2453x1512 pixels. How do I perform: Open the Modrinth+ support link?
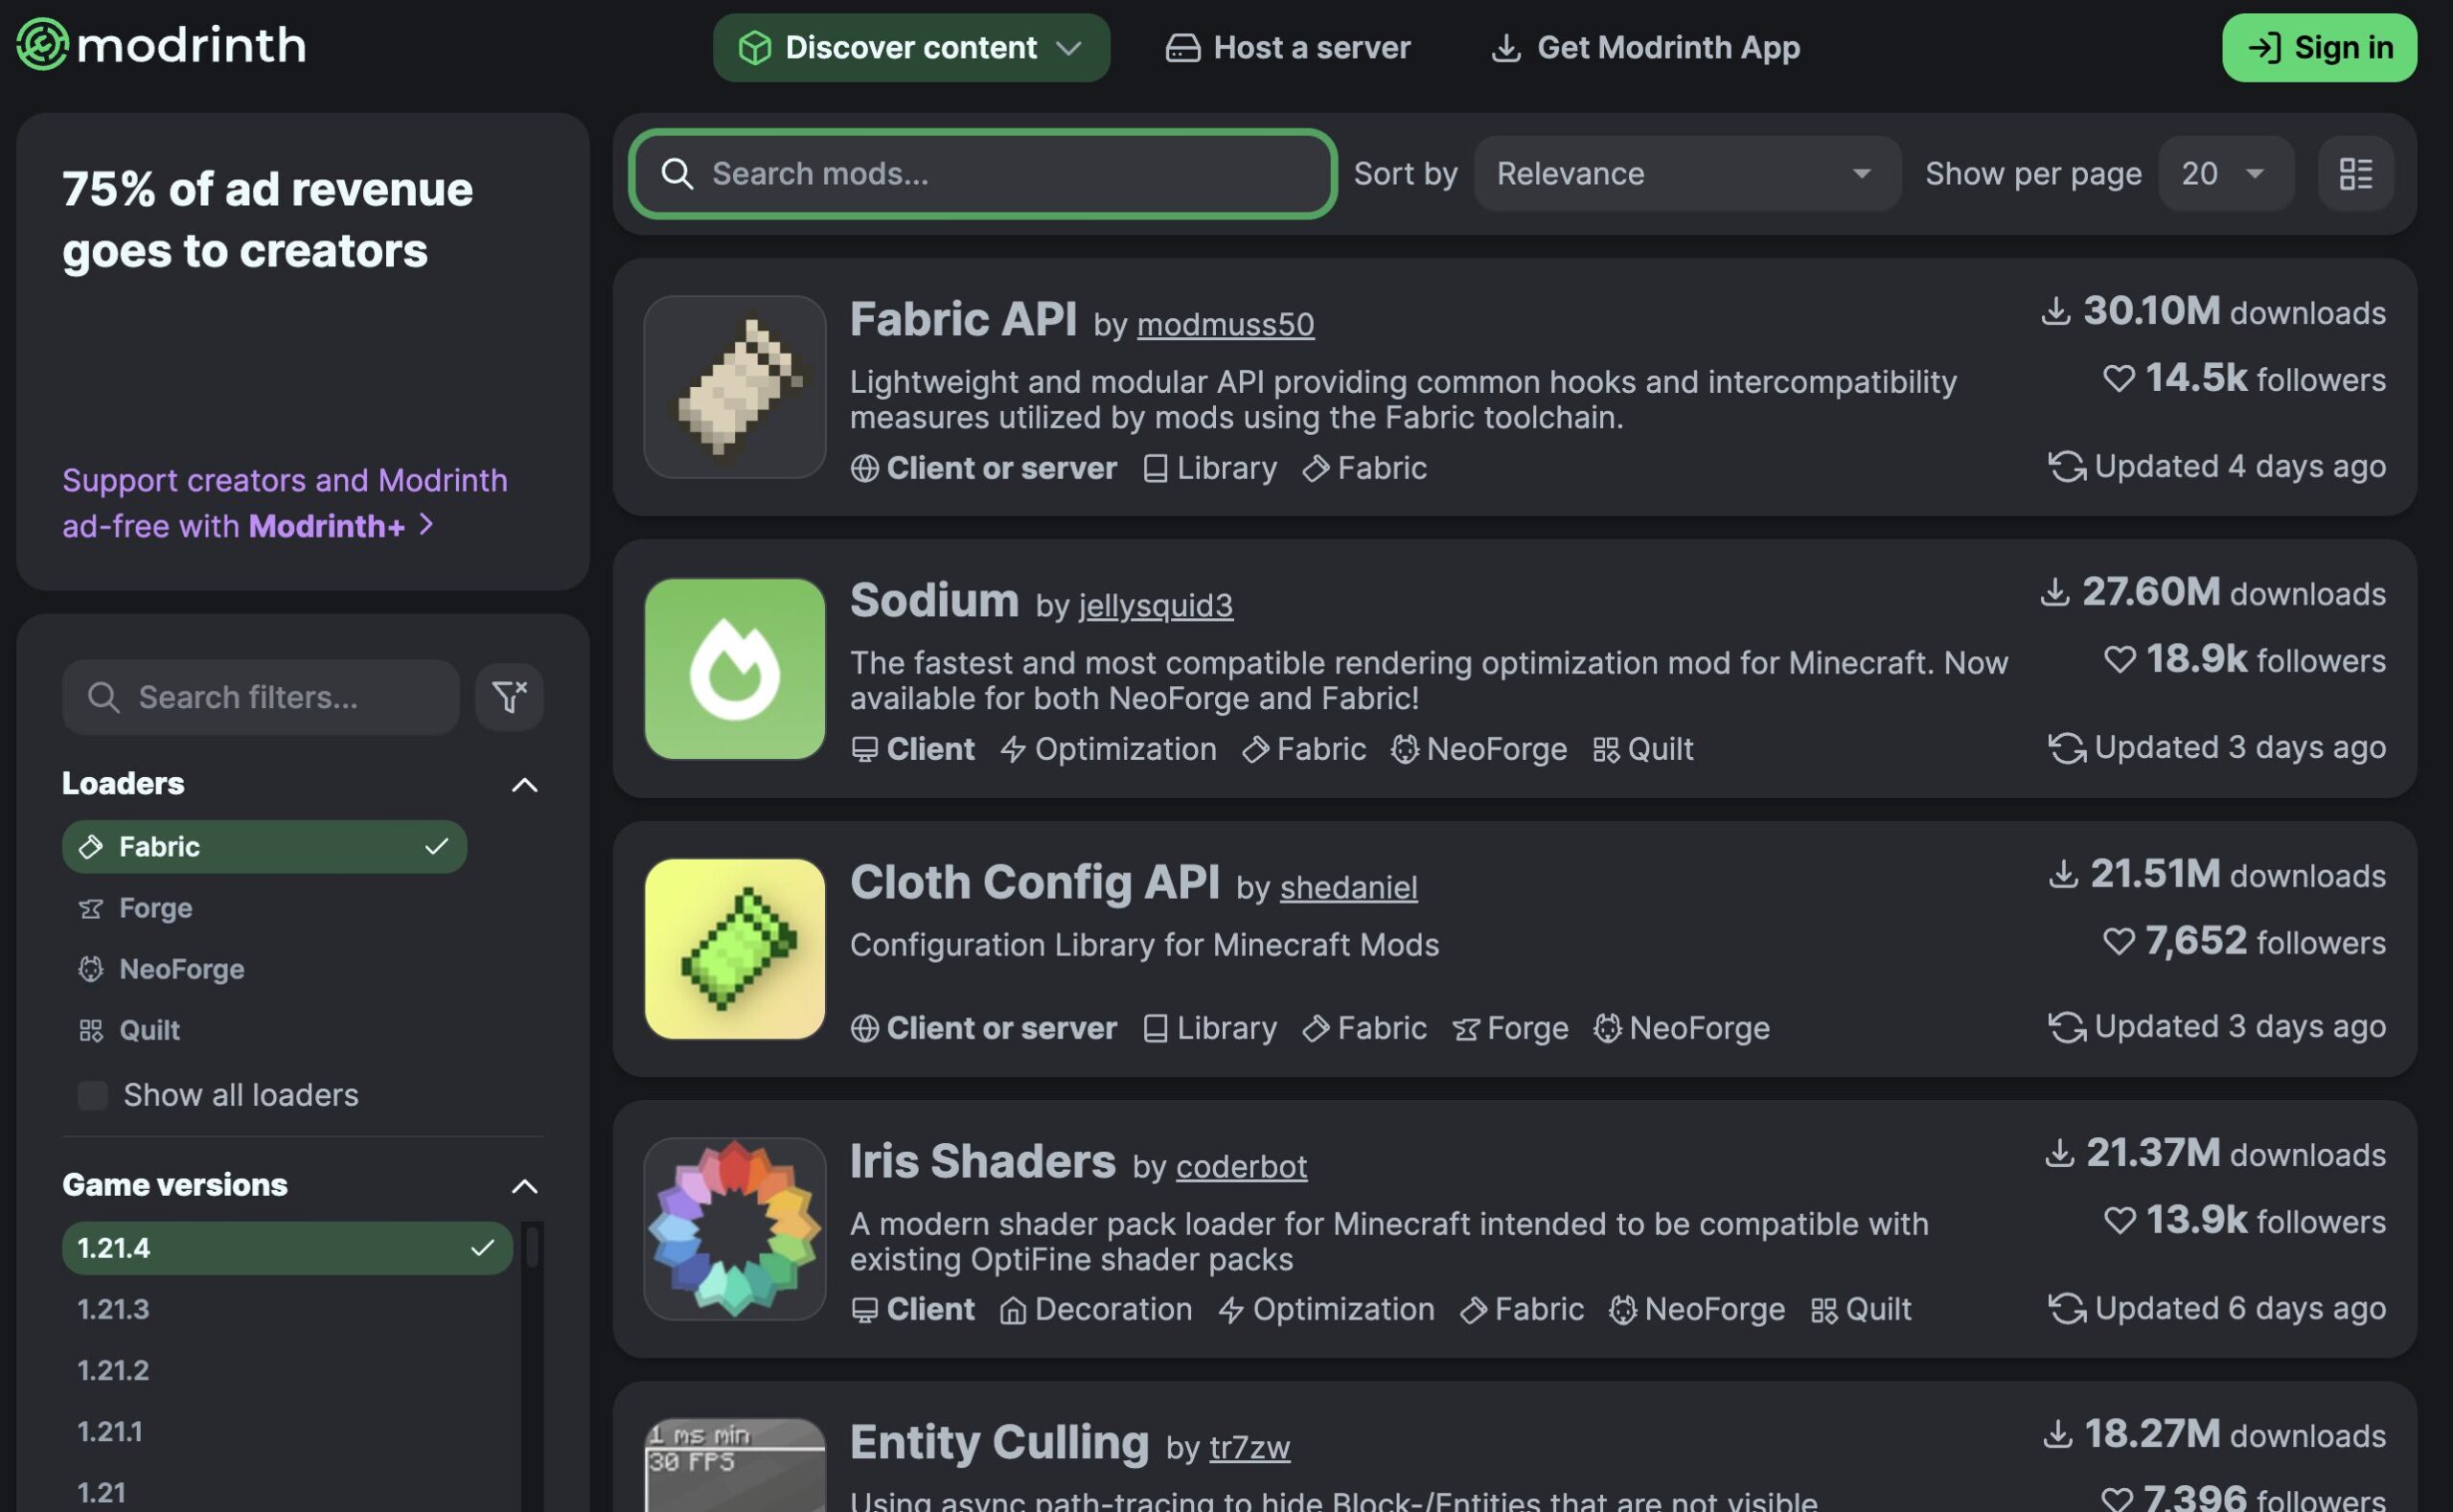click(285, 503)
